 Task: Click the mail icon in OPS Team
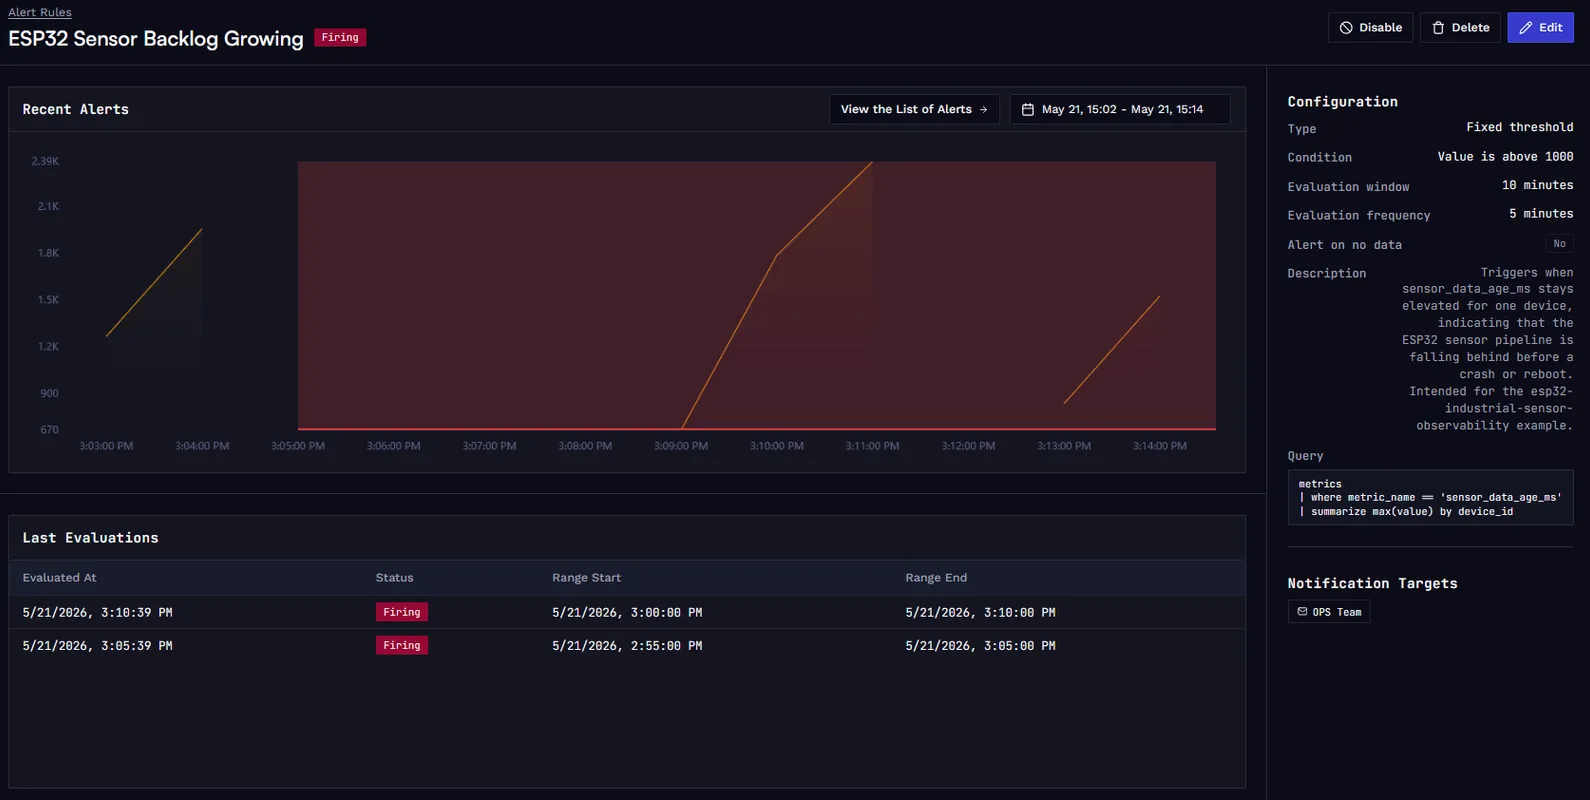[x=1302, y=612]
